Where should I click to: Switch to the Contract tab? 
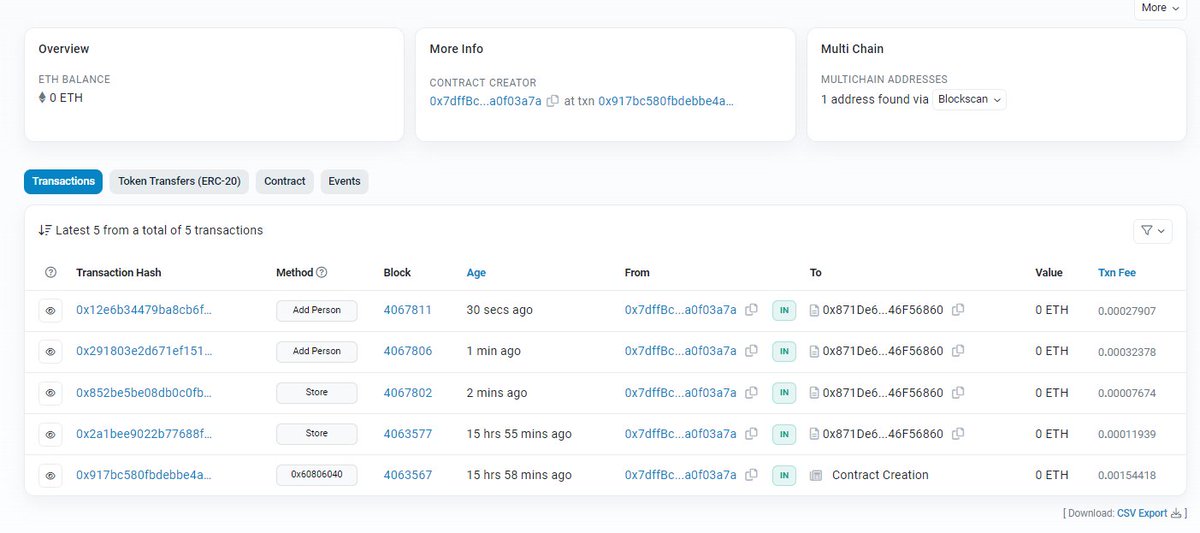tap(285, 181)
